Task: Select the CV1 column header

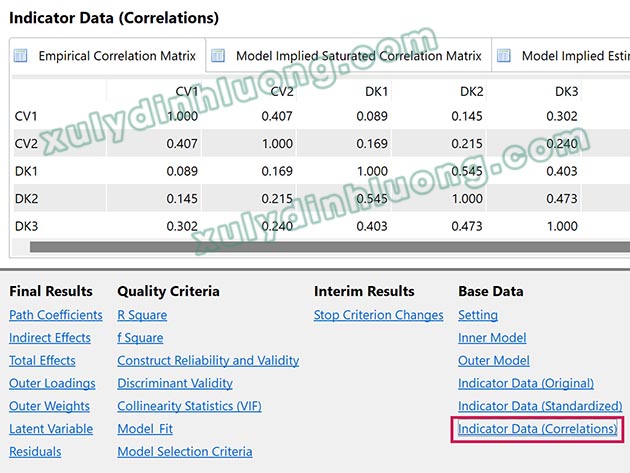Action: click(x=187, y=92)
